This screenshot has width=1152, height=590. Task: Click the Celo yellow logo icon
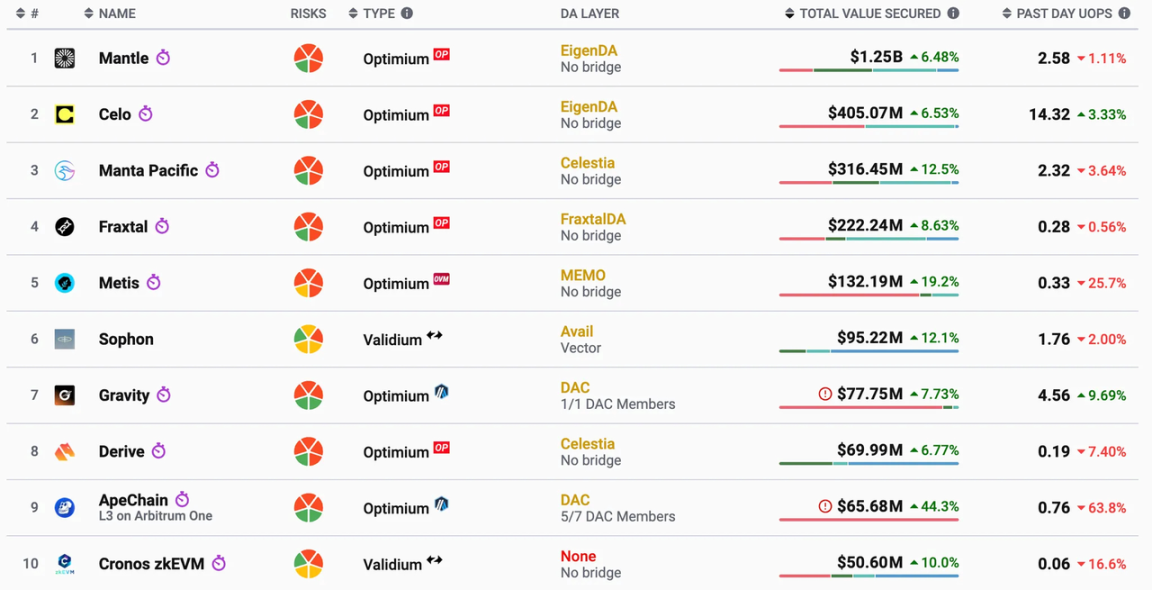[x=65, y=115]
